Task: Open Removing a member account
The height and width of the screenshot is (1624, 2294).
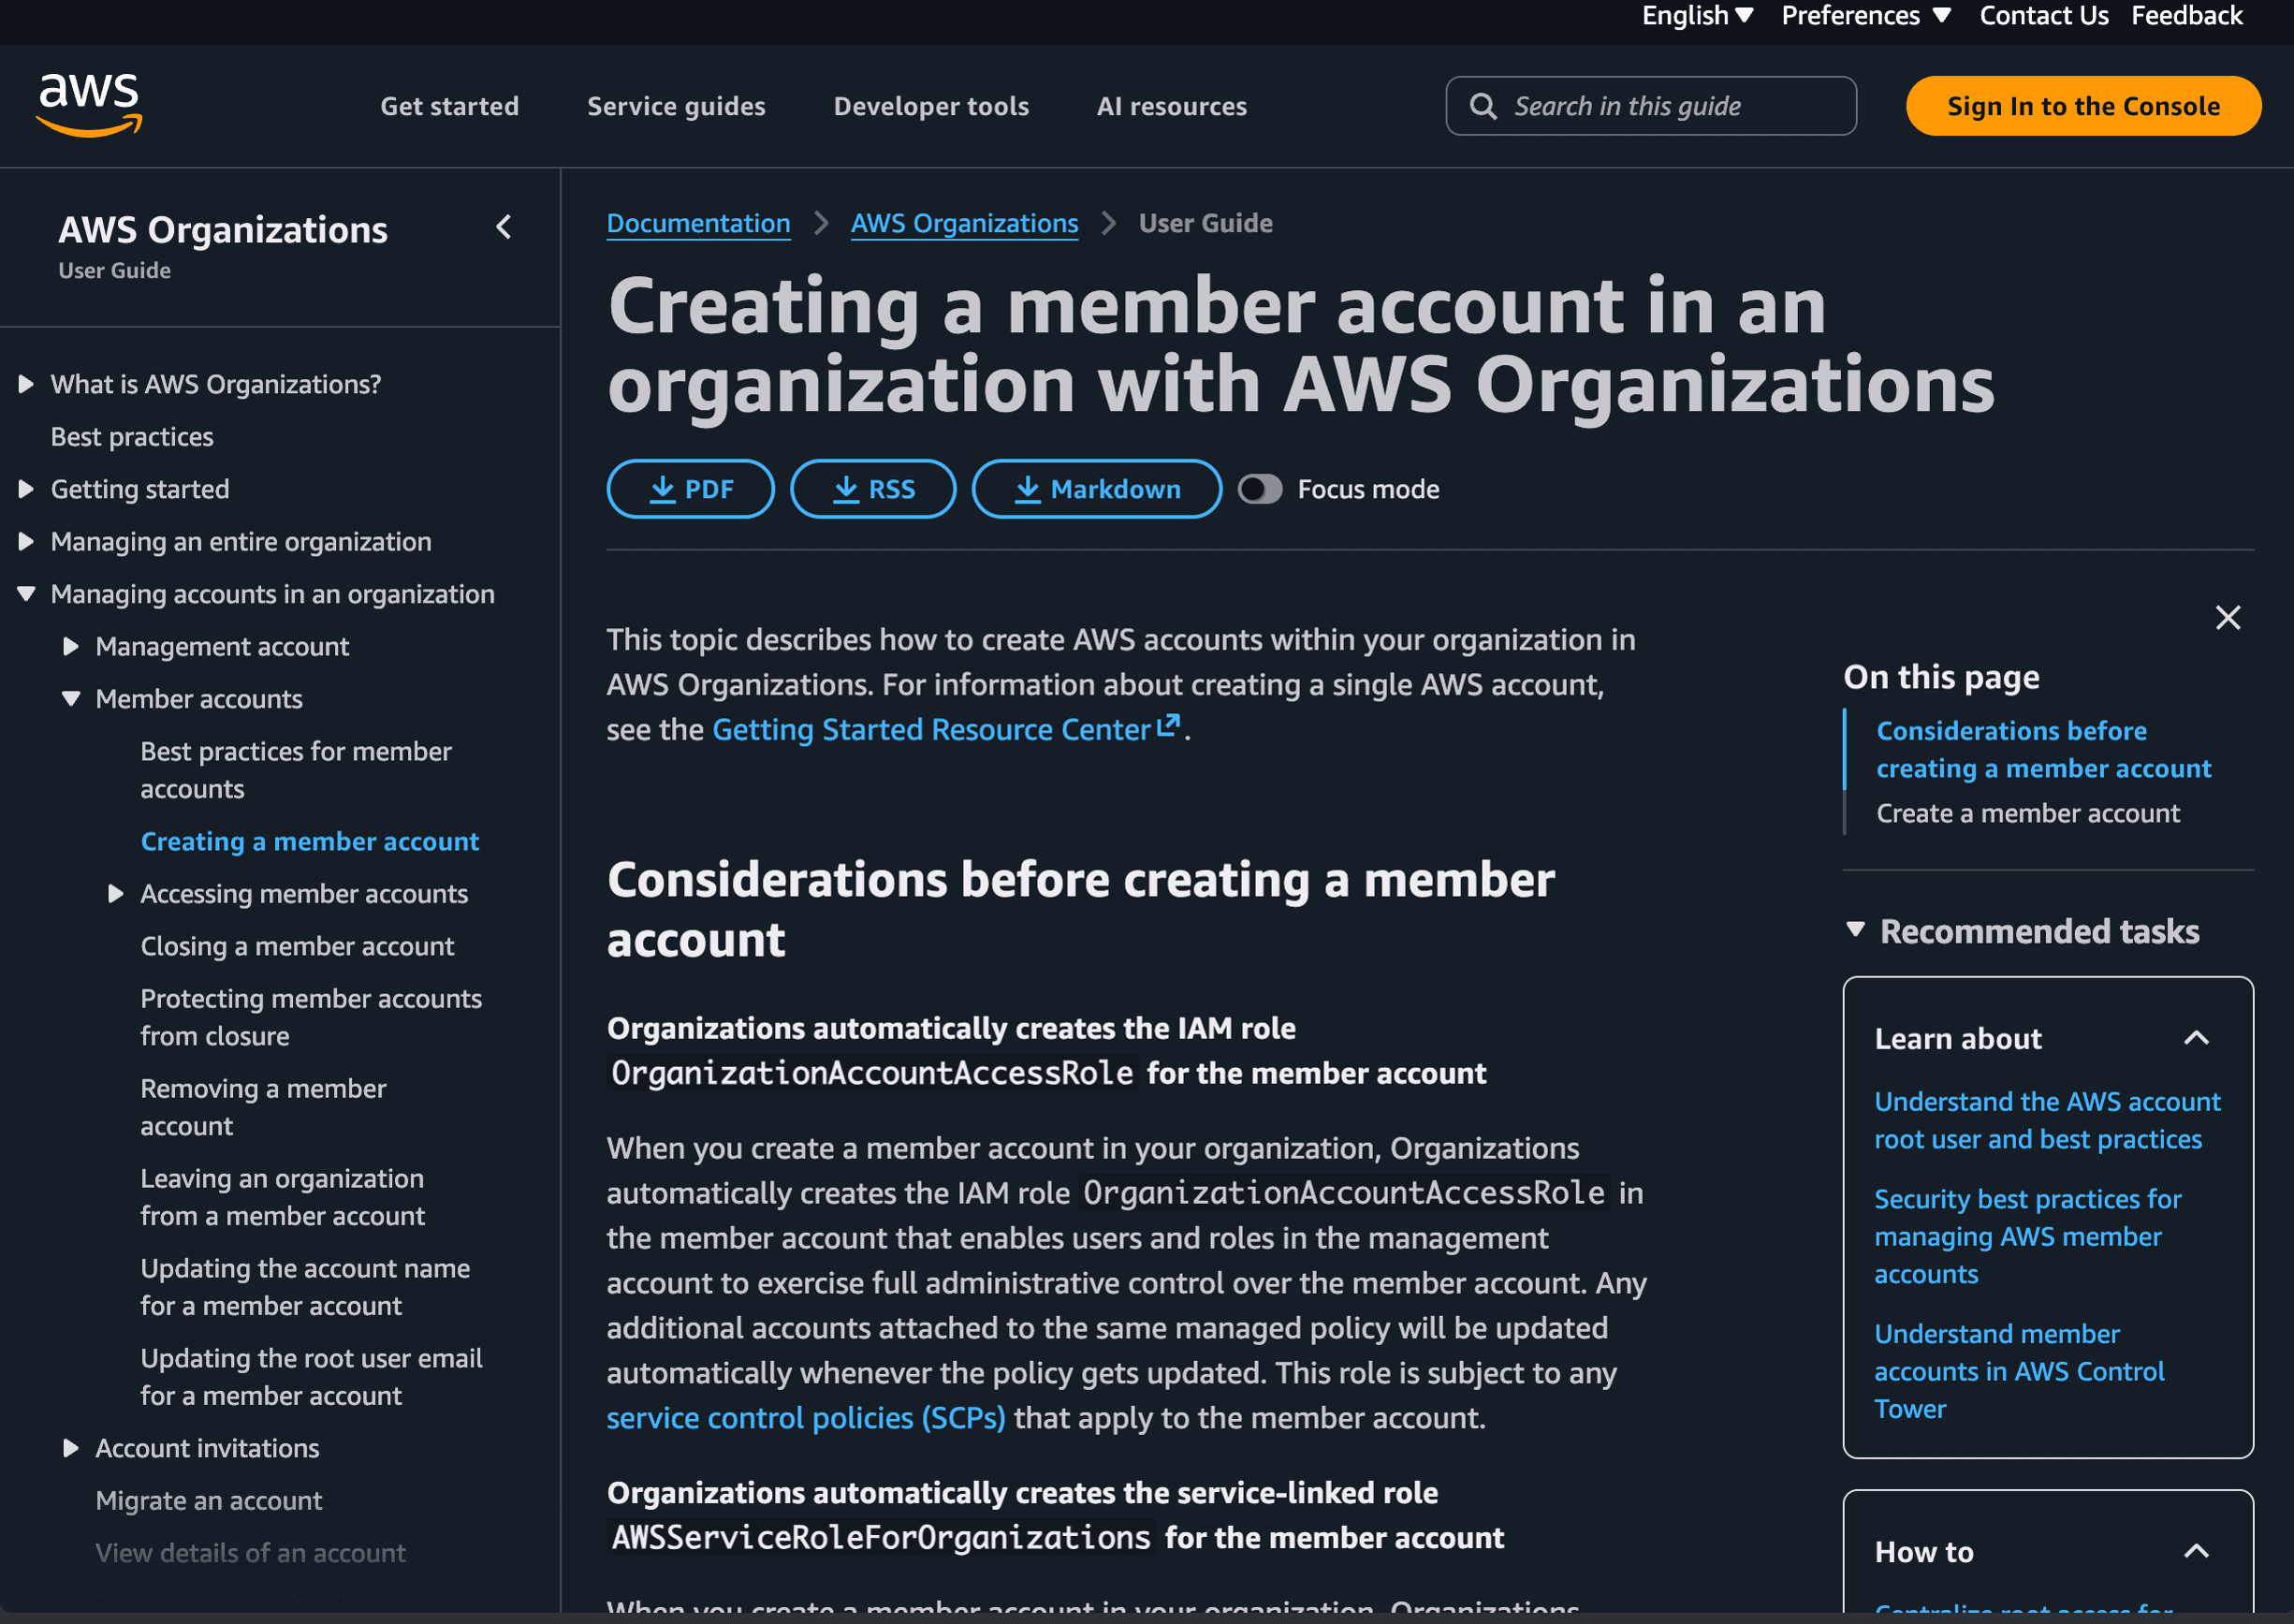Action: point(263,1107)
